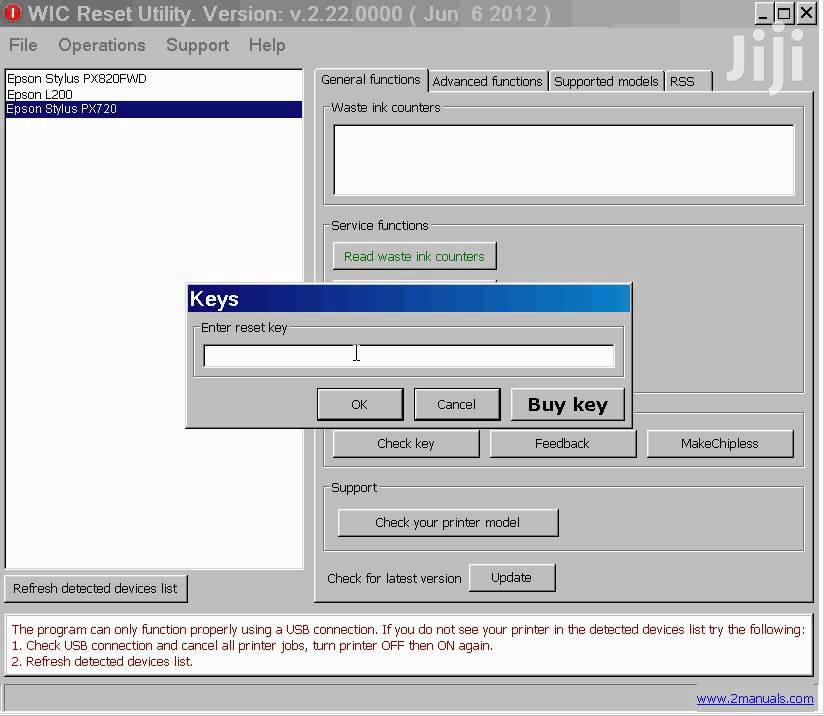Viewport: 824px width, 716px height.
Task: Open the Help menu
Action: [267, 45]
